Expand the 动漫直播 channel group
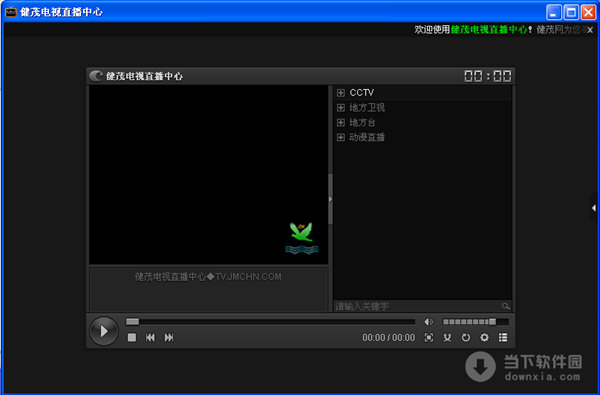Viewport: 600px width, 395px height. coord(341,137)
